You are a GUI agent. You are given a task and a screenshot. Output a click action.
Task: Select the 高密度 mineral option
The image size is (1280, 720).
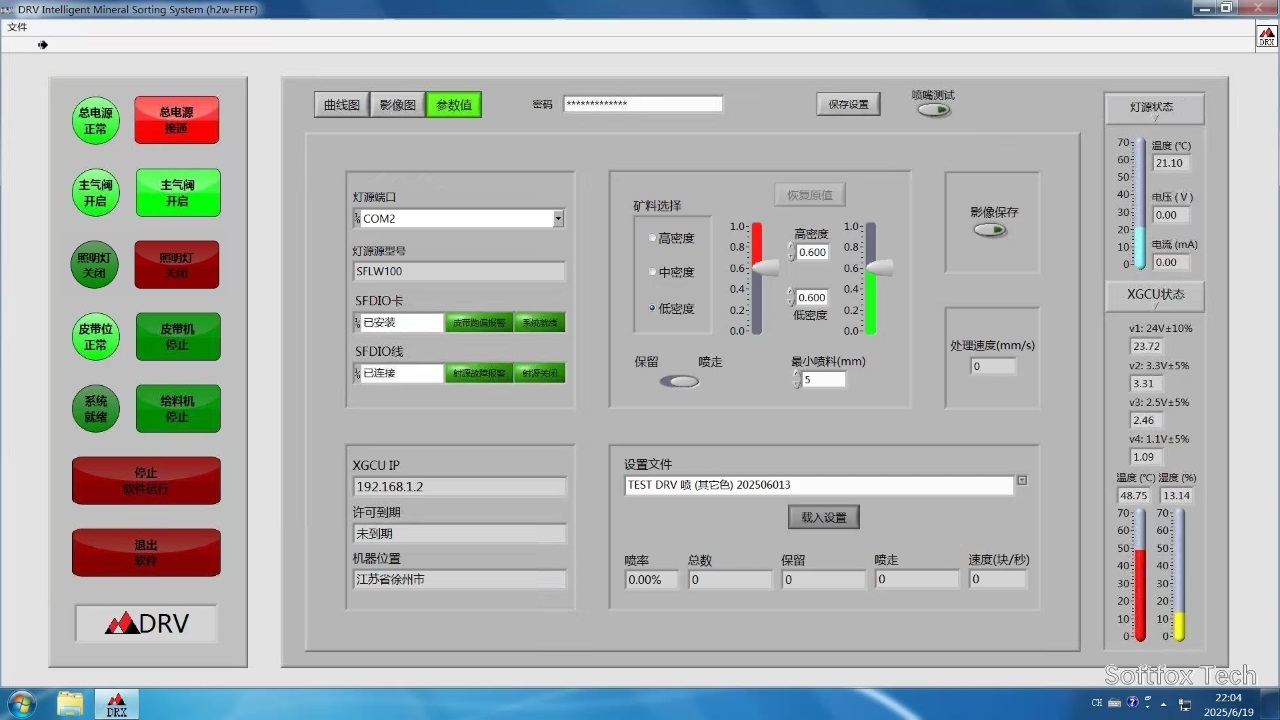(x=651, y=237)
